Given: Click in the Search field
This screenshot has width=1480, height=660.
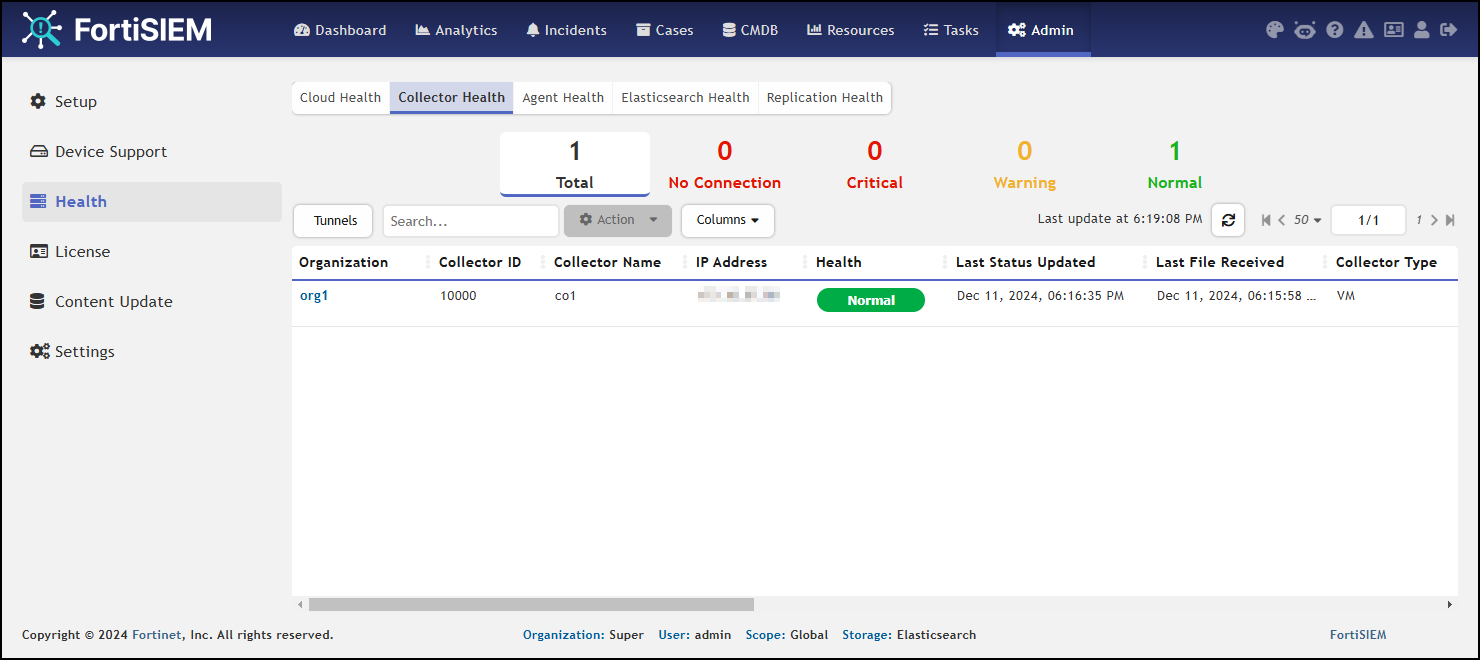Looking at the screenshot, I should 470,220.
